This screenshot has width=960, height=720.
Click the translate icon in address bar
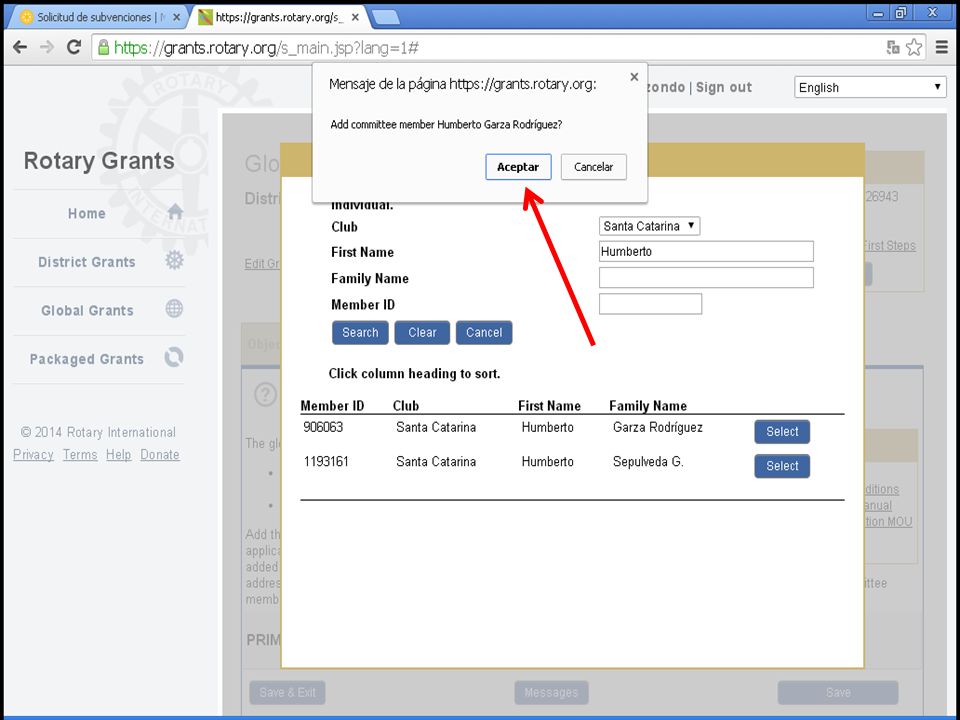[x=893, y=48]
